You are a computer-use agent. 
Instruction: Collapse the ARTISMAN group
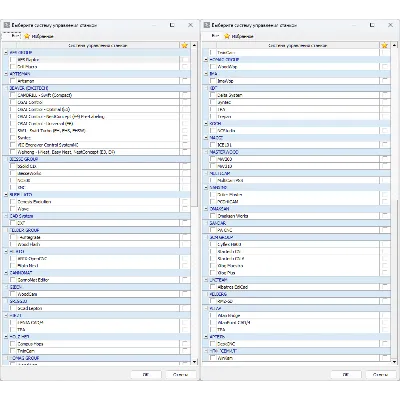[6, 74]
